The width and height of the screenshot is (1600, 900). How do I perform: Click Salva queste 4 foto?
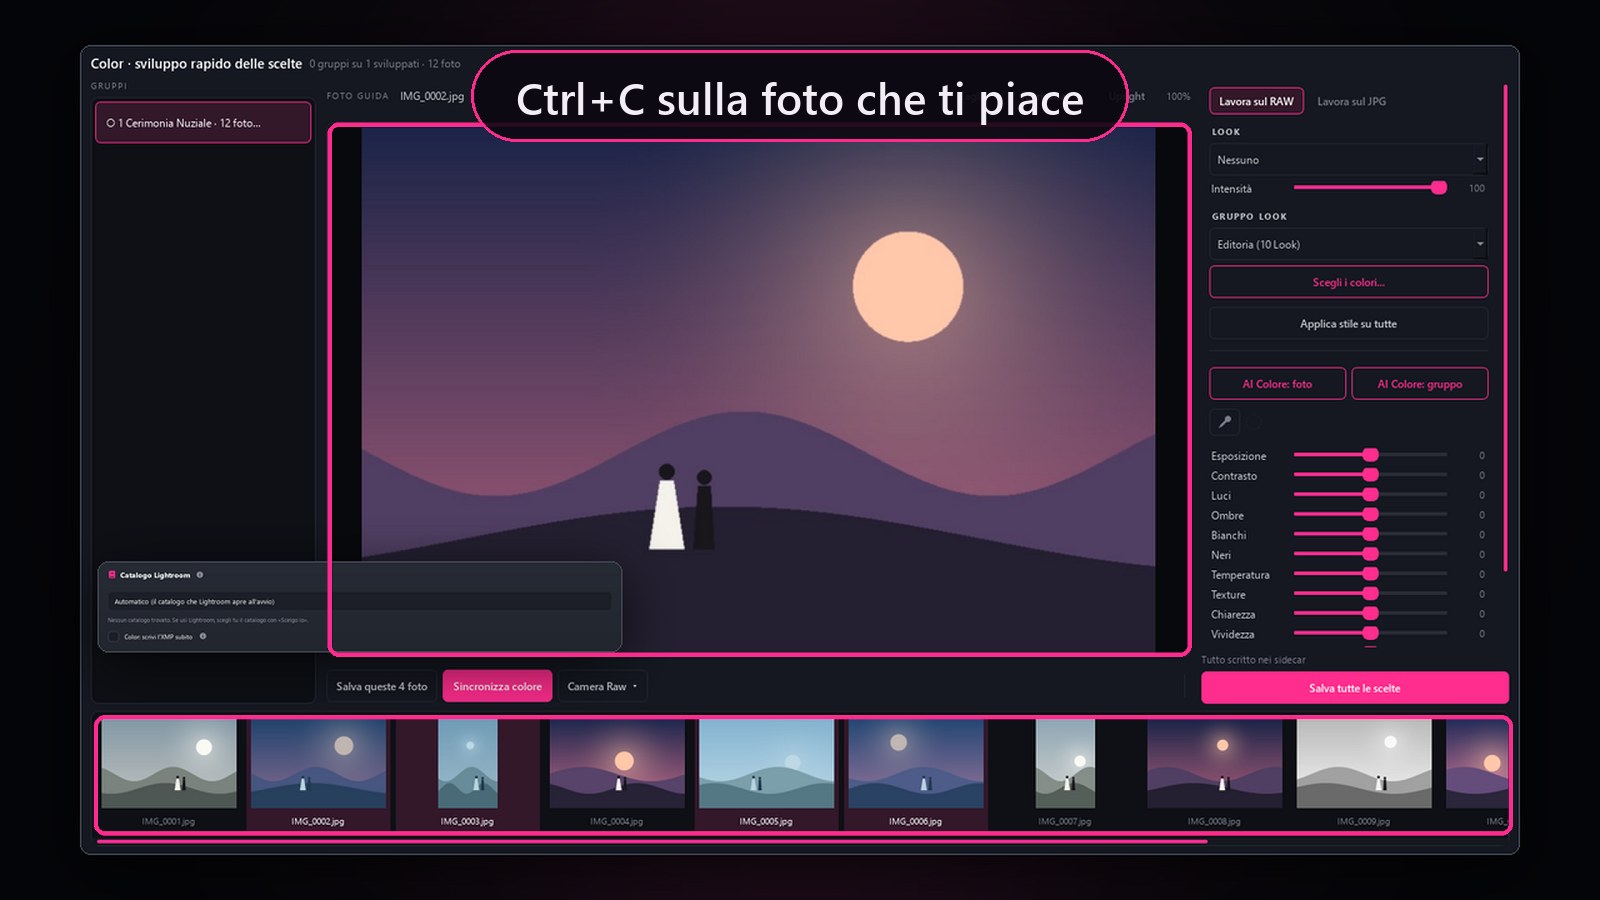(x=381, y=686)
